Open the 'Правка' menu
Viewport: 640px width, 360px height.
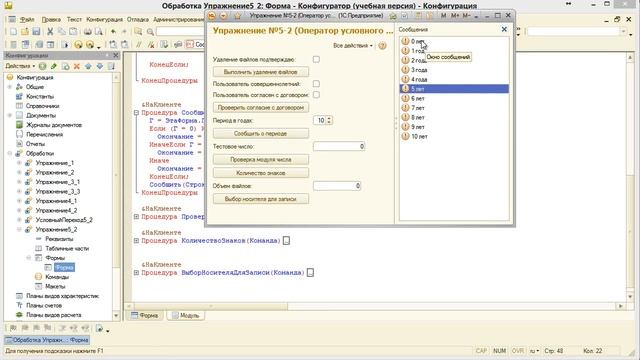click(x=51, y=19)
